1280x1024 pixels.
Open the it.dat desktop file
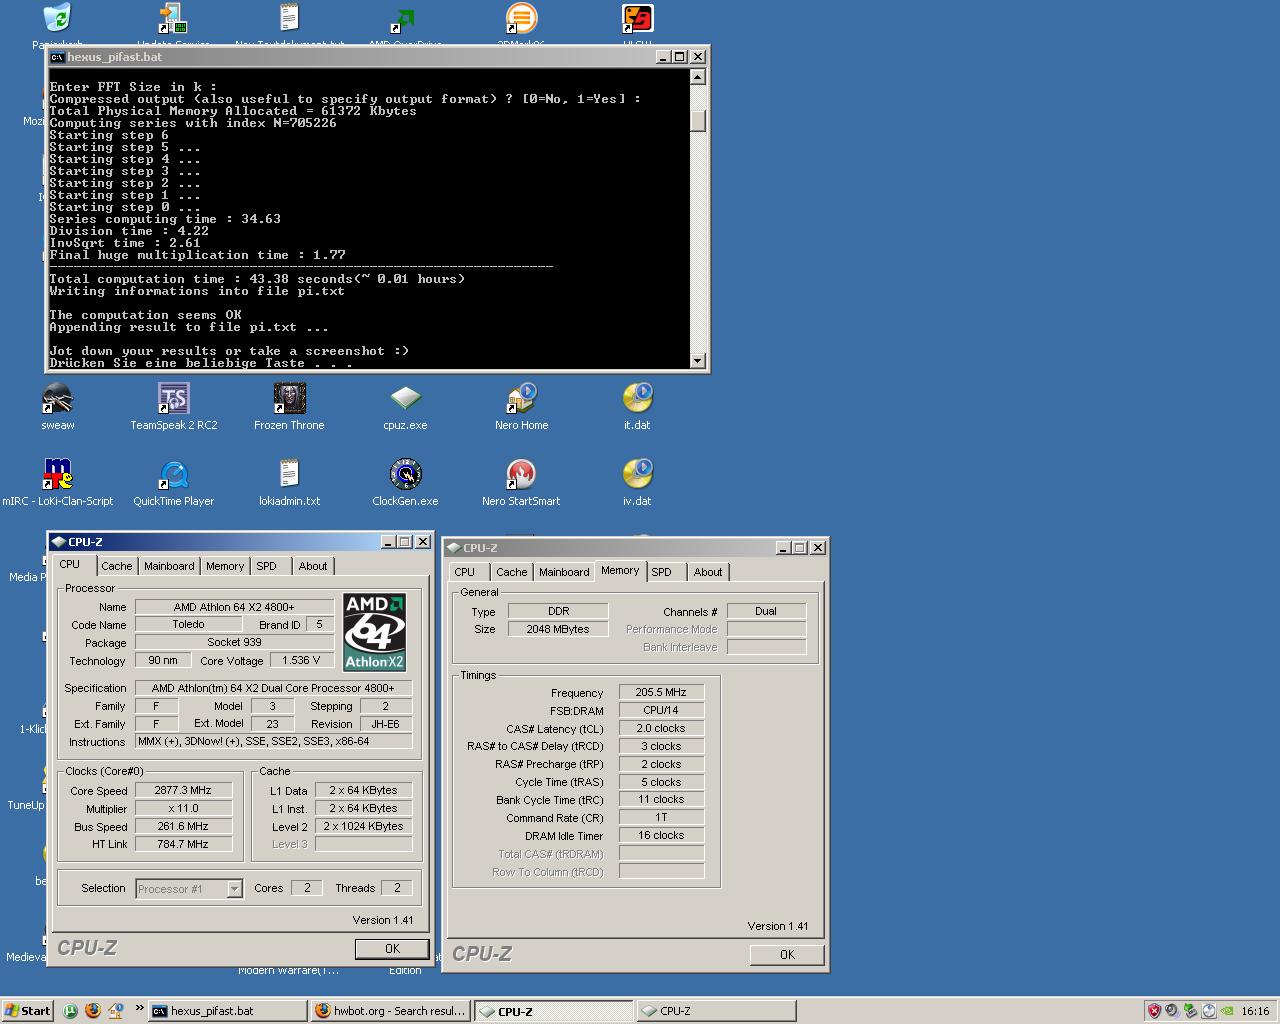[637, 398]
